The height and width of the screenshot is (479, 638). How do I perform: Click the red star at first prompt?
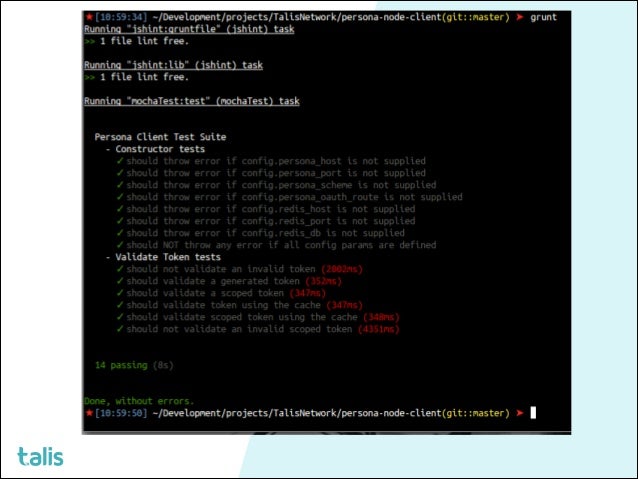click(x=89, y=17)
